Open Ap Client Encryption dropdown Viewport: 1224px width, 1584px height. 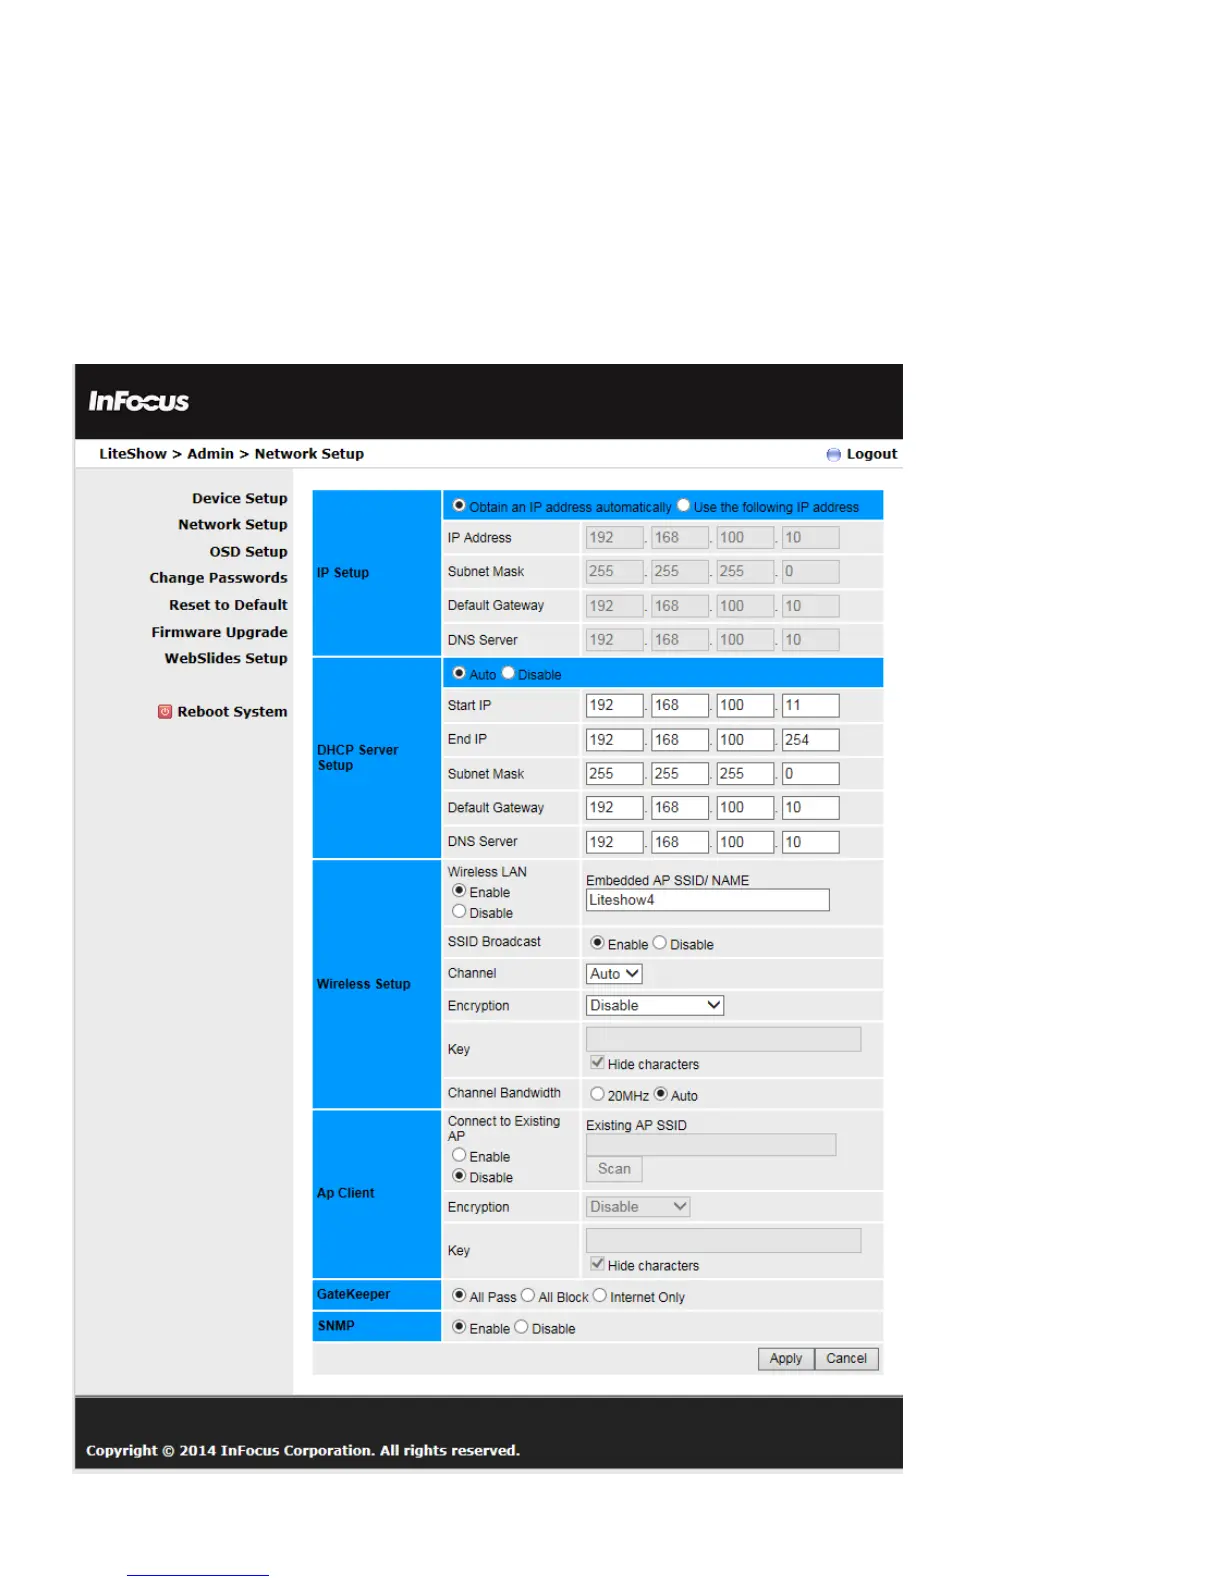pyautogui.click(x=638, y=1207)
